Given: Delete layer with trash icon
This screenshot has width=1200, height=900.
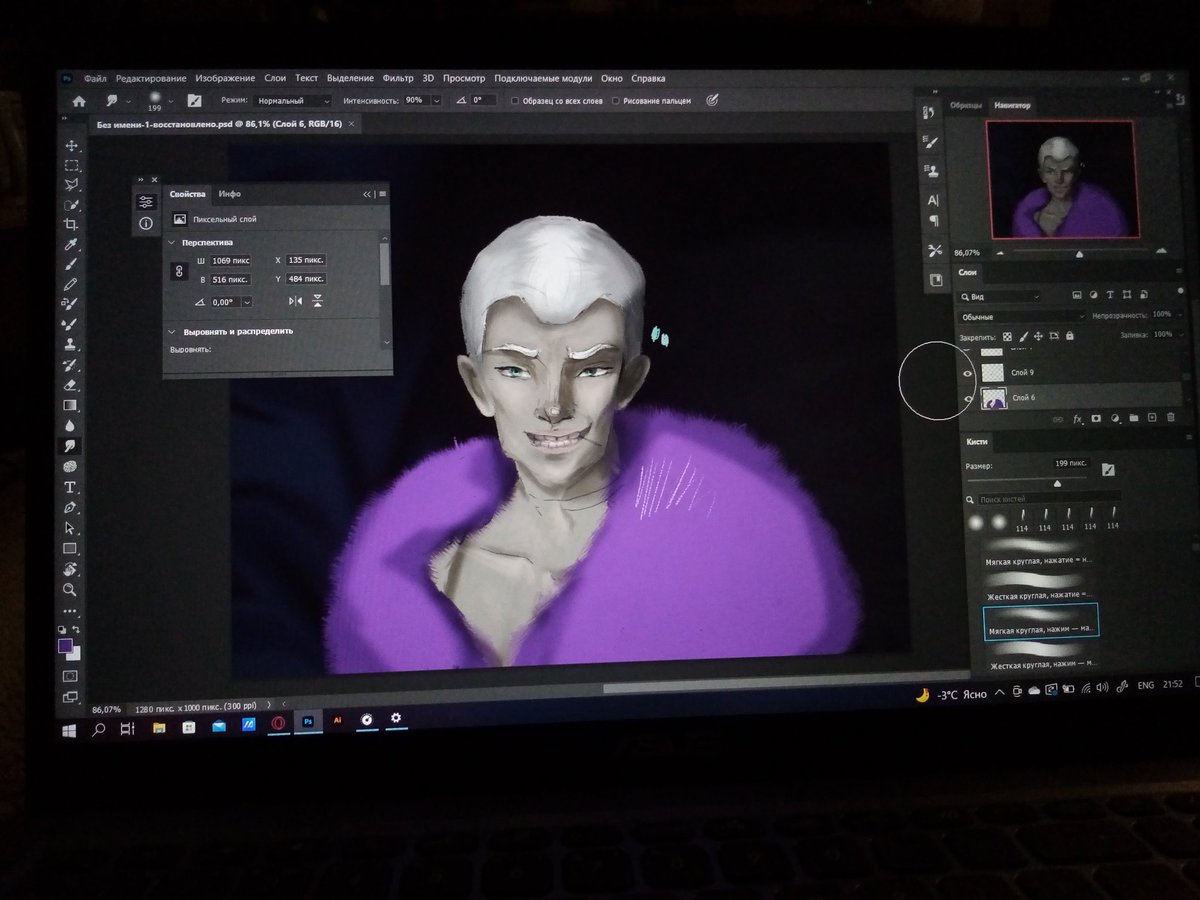Looking at the screenshot, I should (1170, 418).
